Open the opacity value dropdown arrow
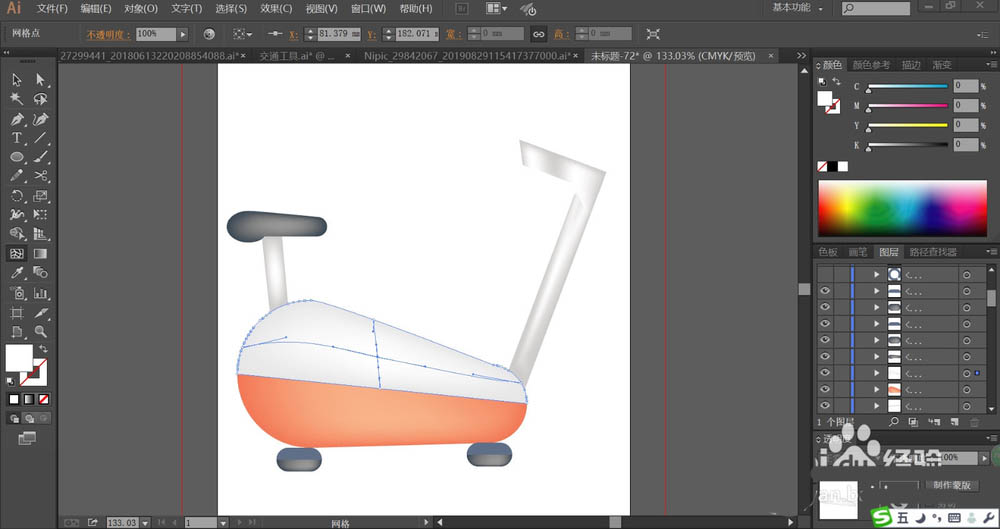This screenshot has height=529, width=1000. point(183,34)
